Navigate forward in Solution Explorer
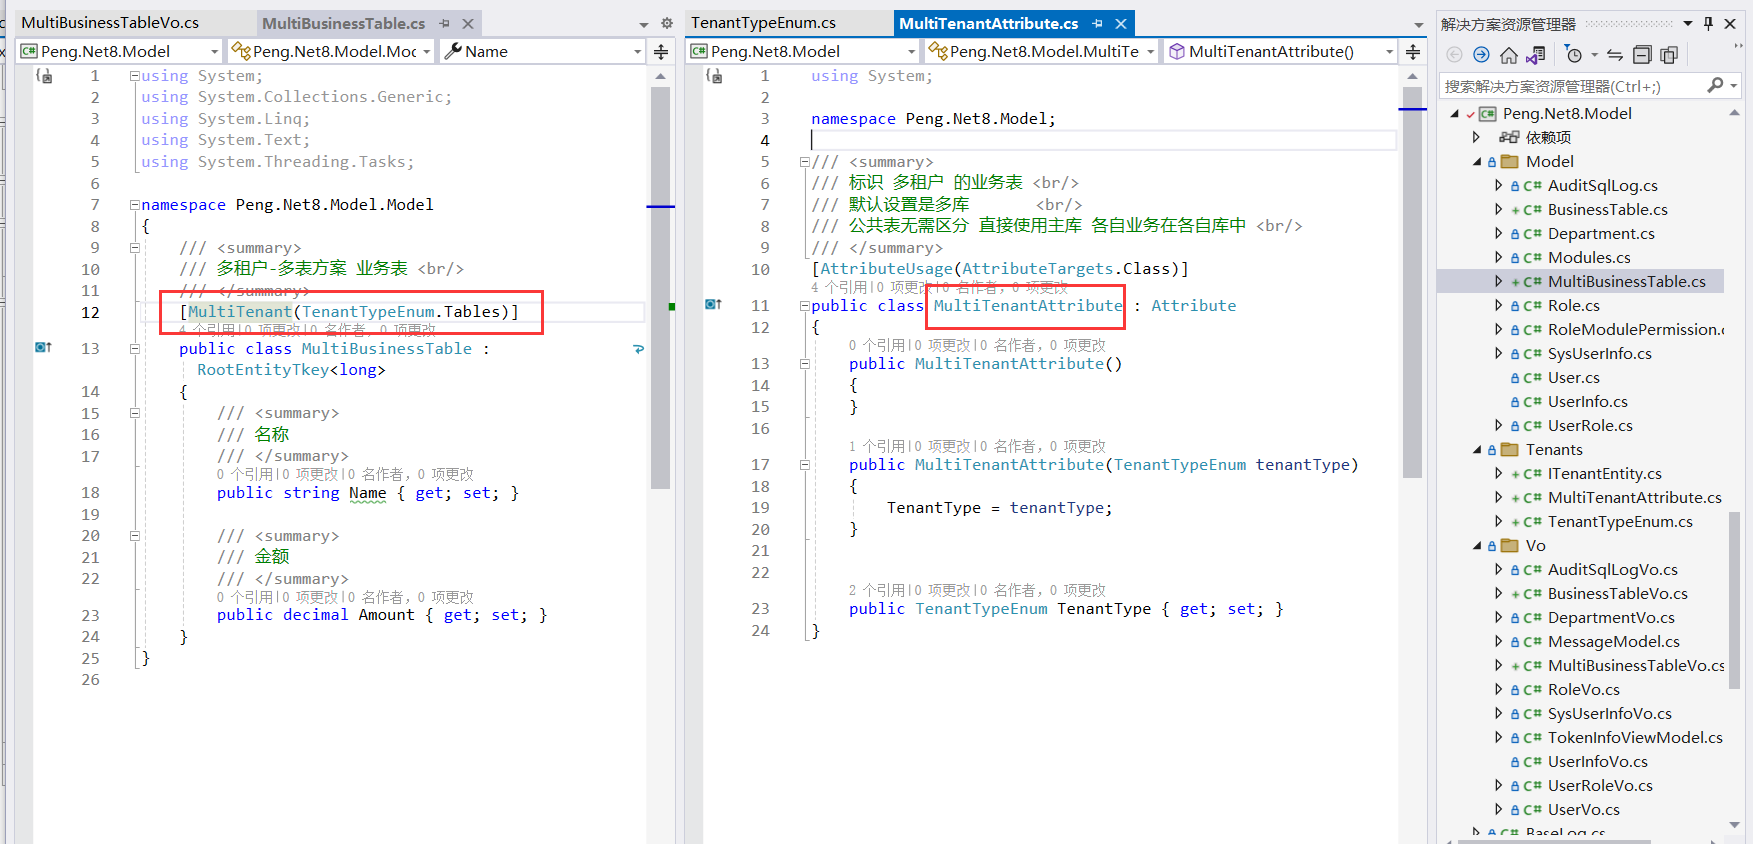Screen dimensions: 1753x844 click(x=1481, y=55)
